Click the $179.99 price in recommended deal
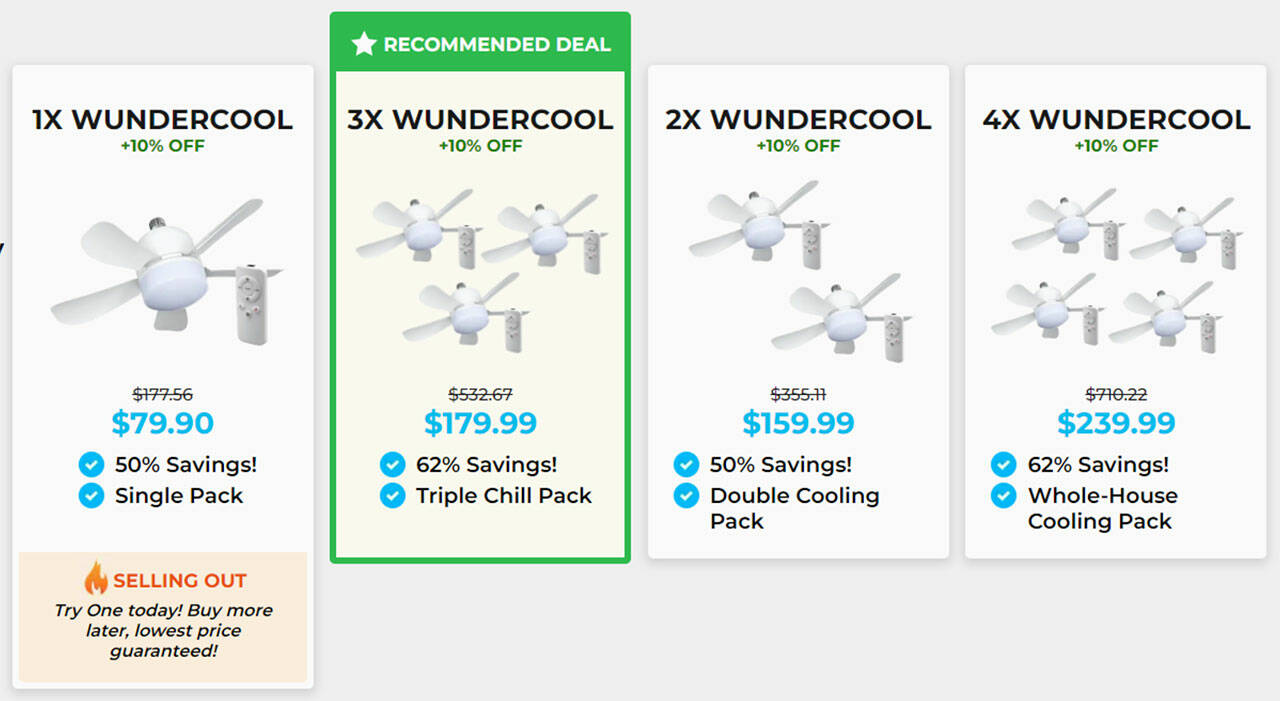Viewport: 1280px width, 701px height. tap(480, 423)
